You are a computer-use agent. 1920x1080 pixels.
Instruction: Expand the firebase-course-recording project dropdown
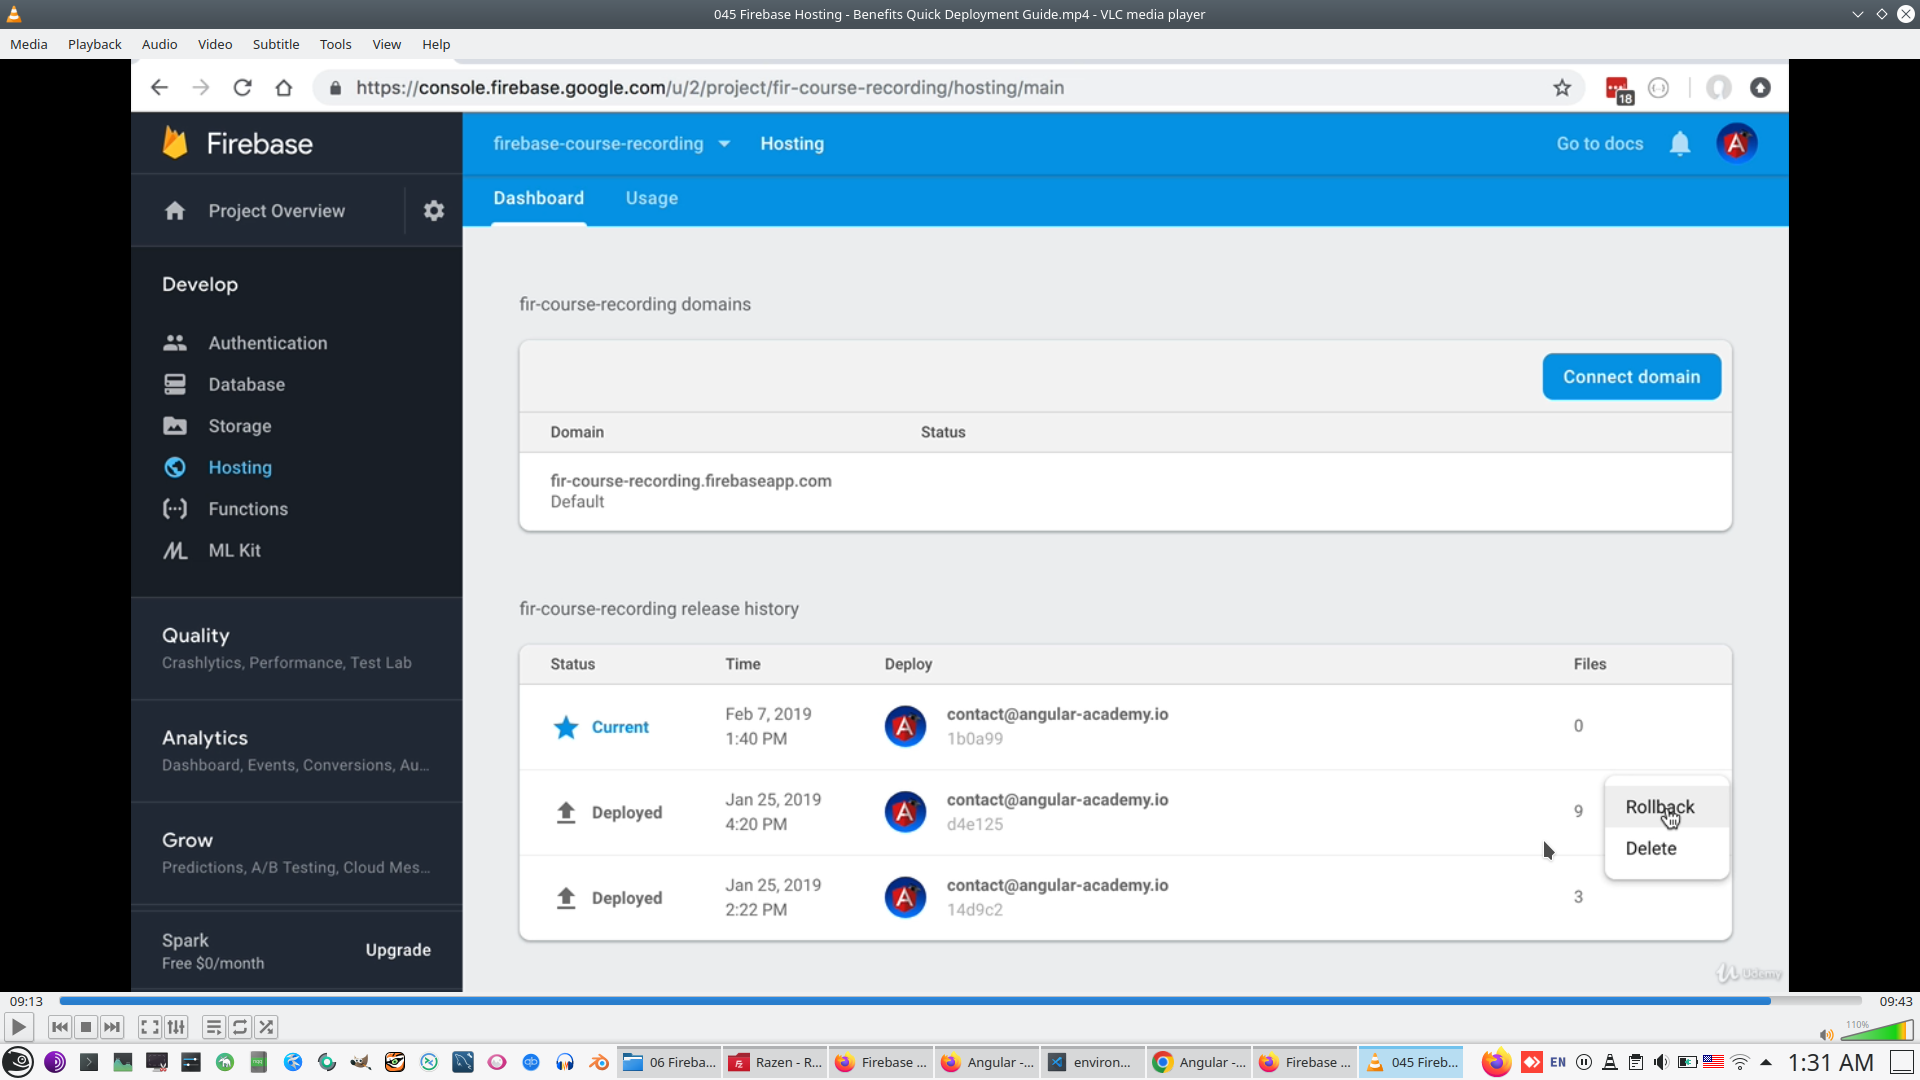[724, 144]
